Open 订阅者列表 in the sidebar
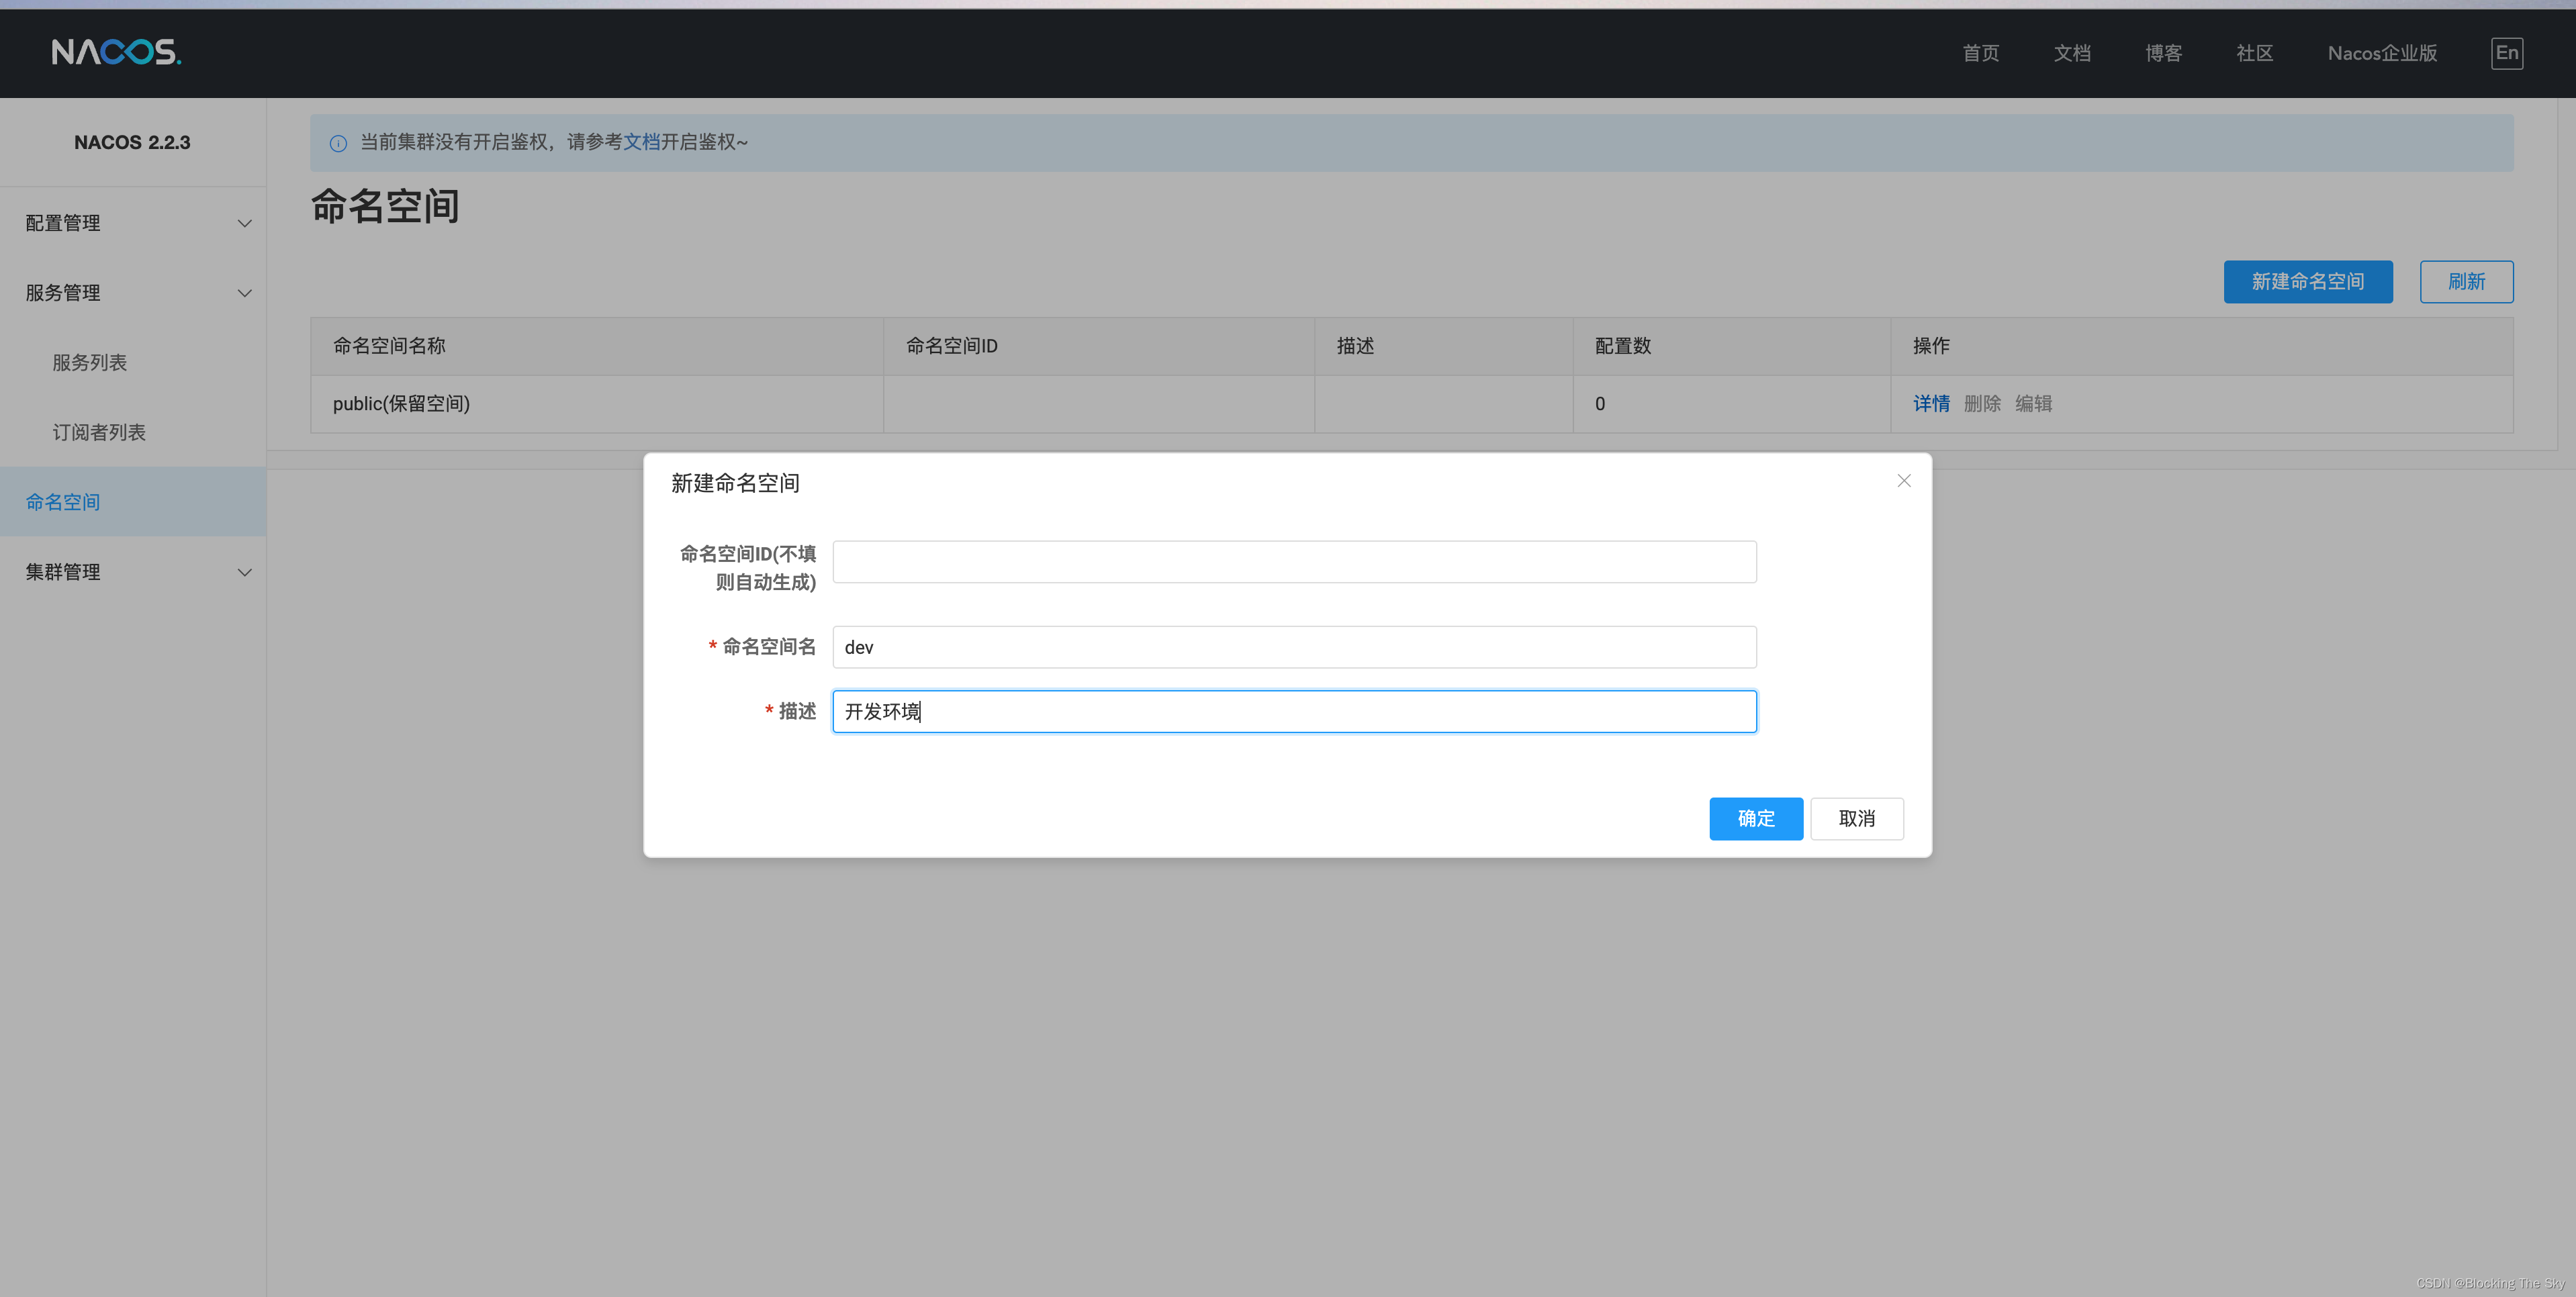 click(99, 432)
